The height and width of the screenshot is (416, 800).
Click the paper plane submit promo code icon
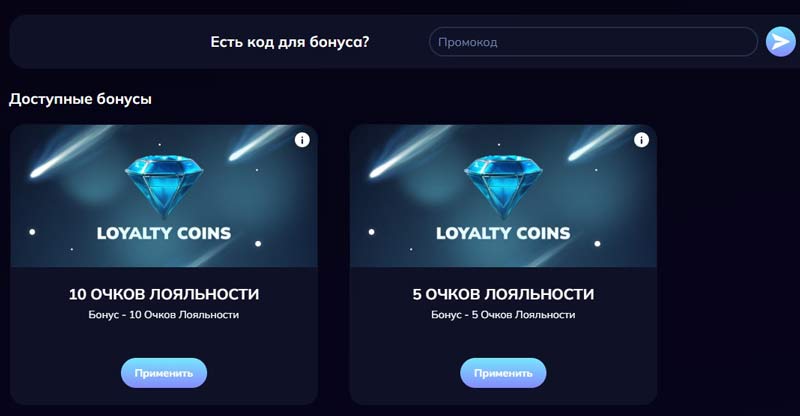point(780,42)
